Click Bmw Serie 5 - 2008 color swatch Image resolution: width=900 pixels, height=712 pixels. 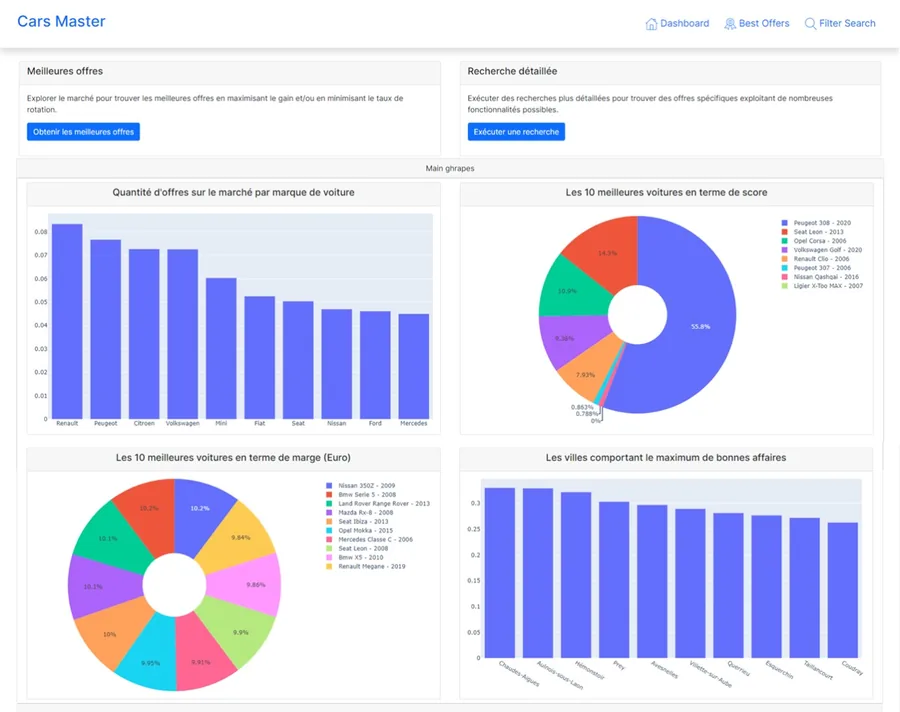(329, 494)
